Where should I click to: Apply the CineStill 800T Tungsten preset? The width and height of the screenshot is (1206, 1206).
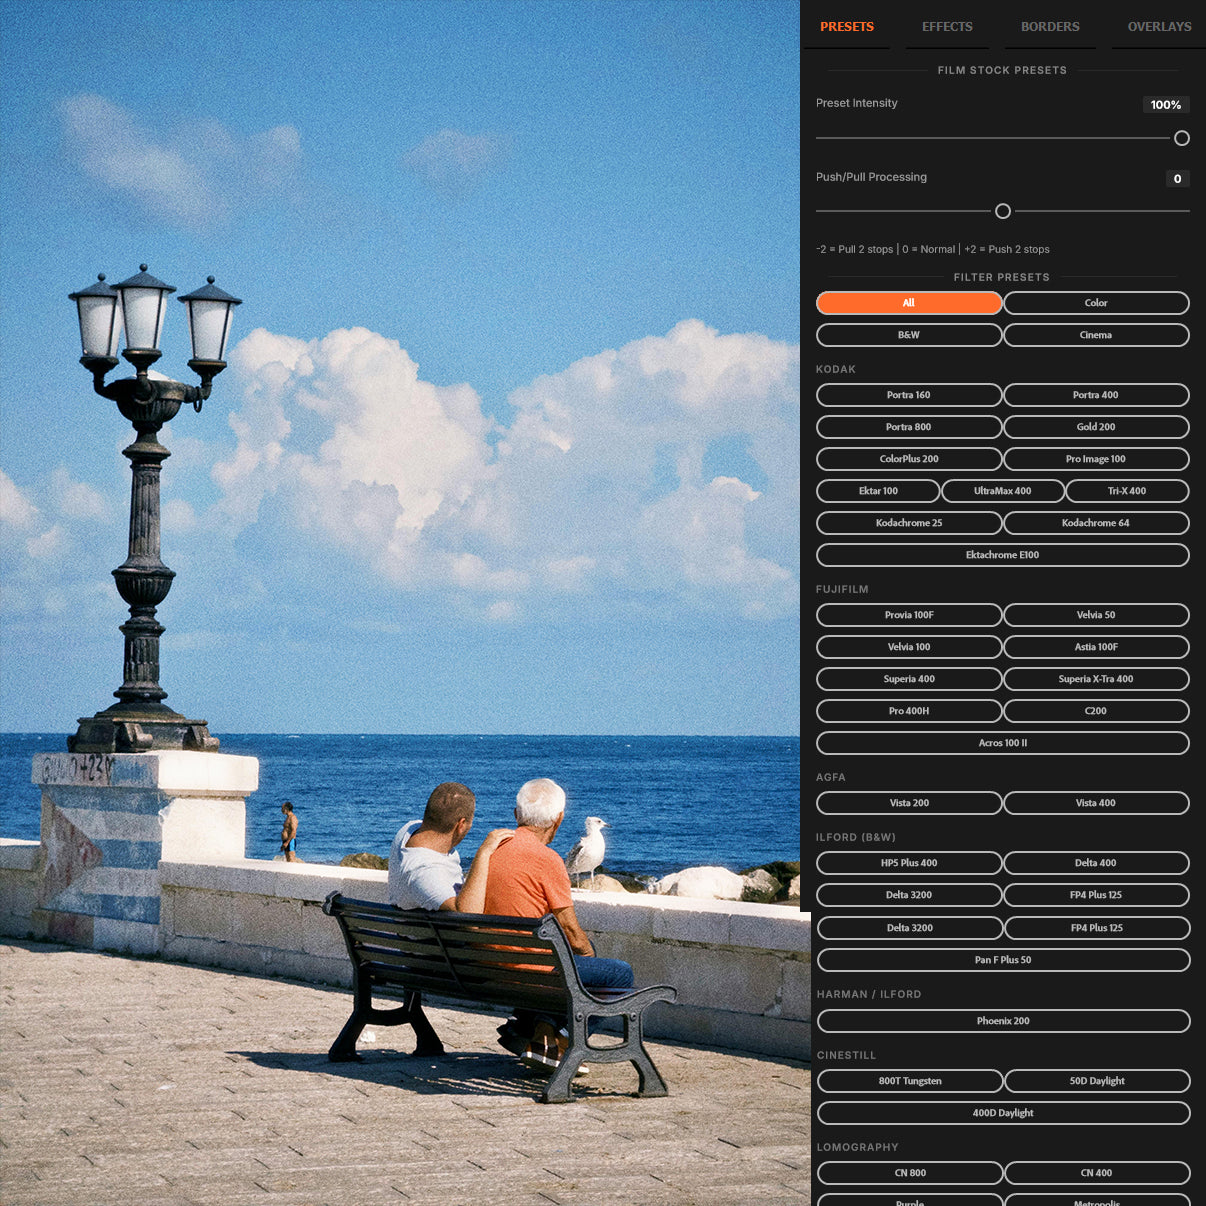[910, 1080]
